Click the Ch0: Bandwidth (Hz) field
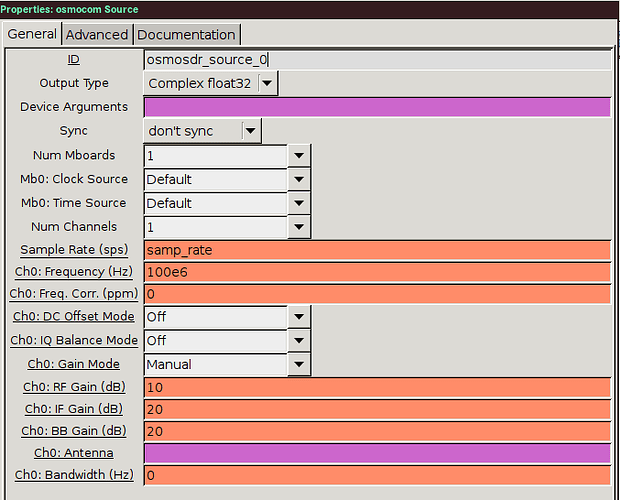 (378, 475)
